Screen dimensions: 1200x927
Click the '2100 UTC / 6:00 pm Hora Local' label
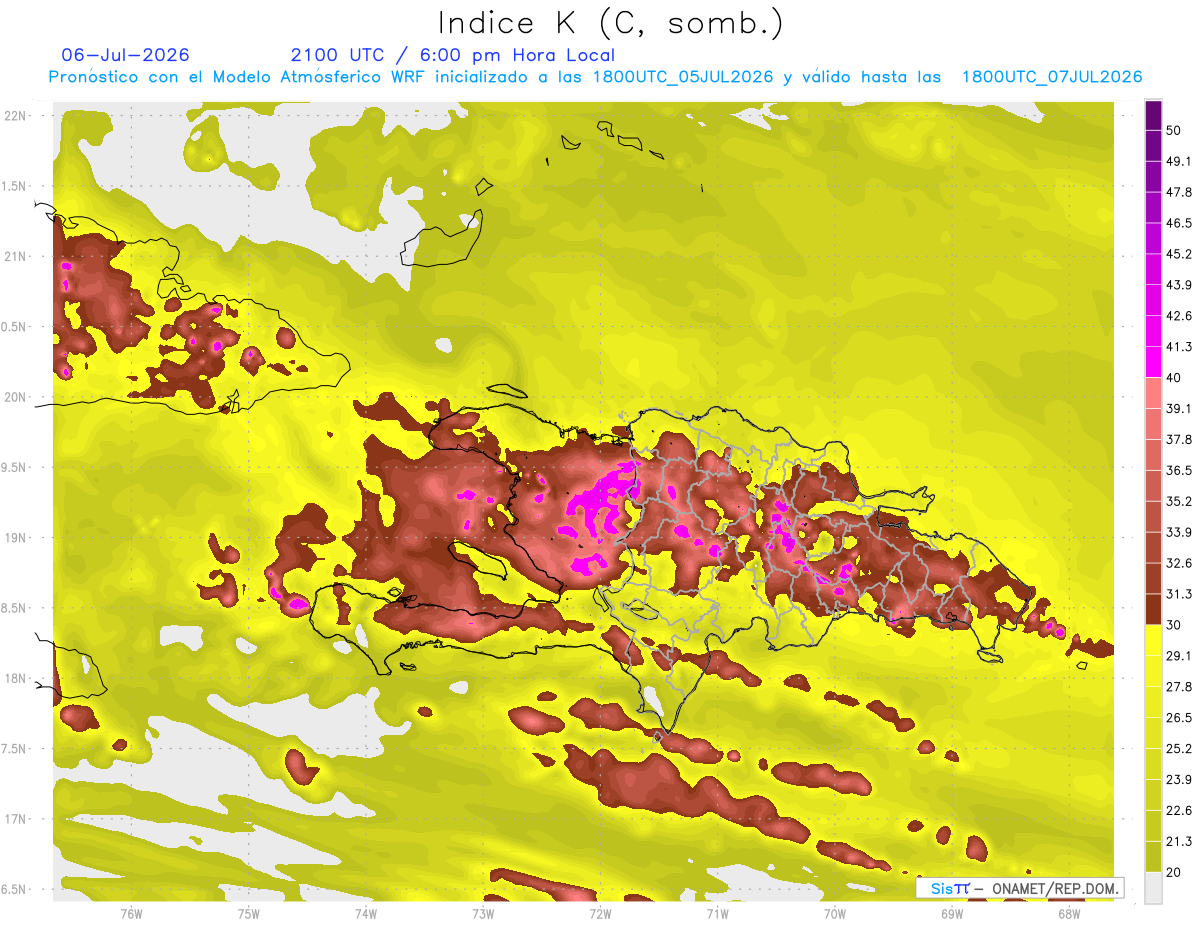tap(453, 55)
